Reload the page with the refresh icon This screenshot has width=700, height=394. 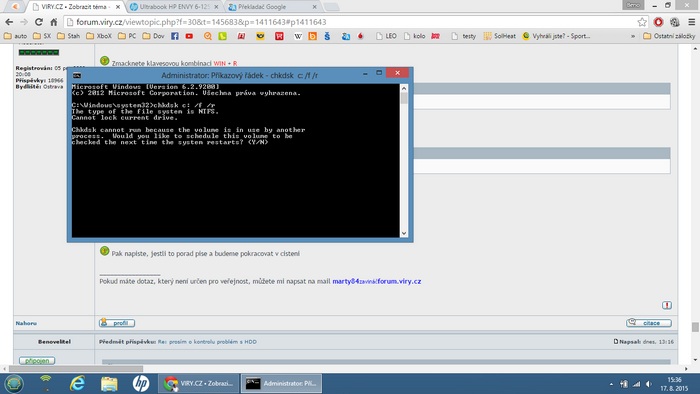(x=39, y=22)
